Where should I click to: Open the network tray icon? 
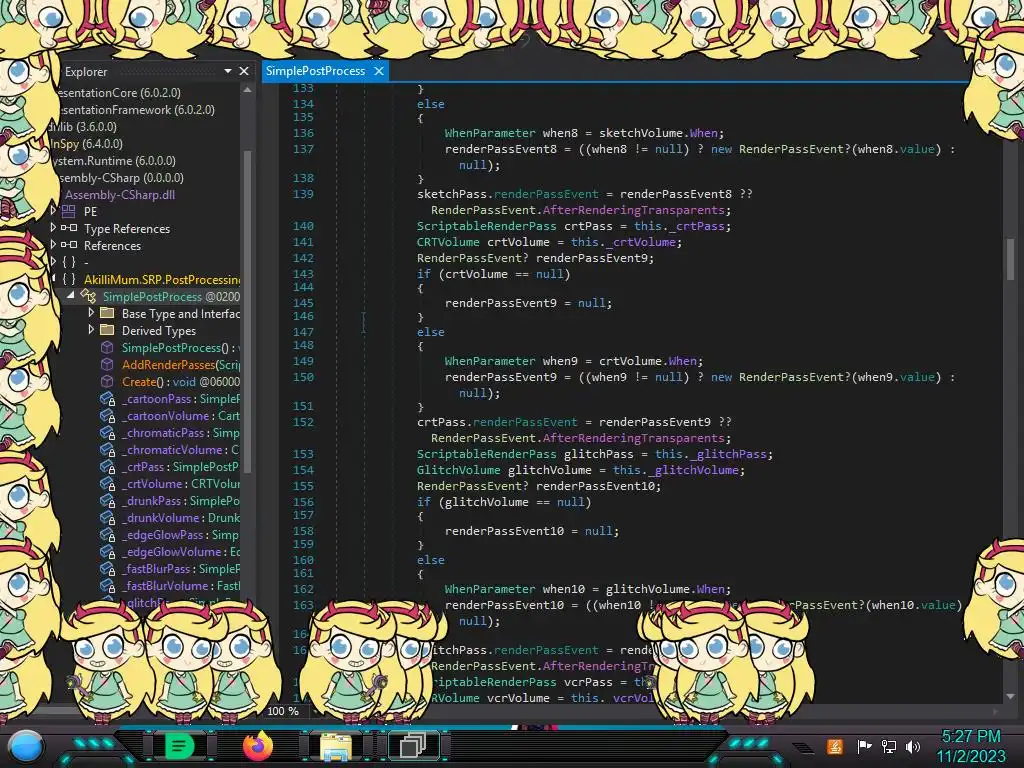tap(889, 746)
